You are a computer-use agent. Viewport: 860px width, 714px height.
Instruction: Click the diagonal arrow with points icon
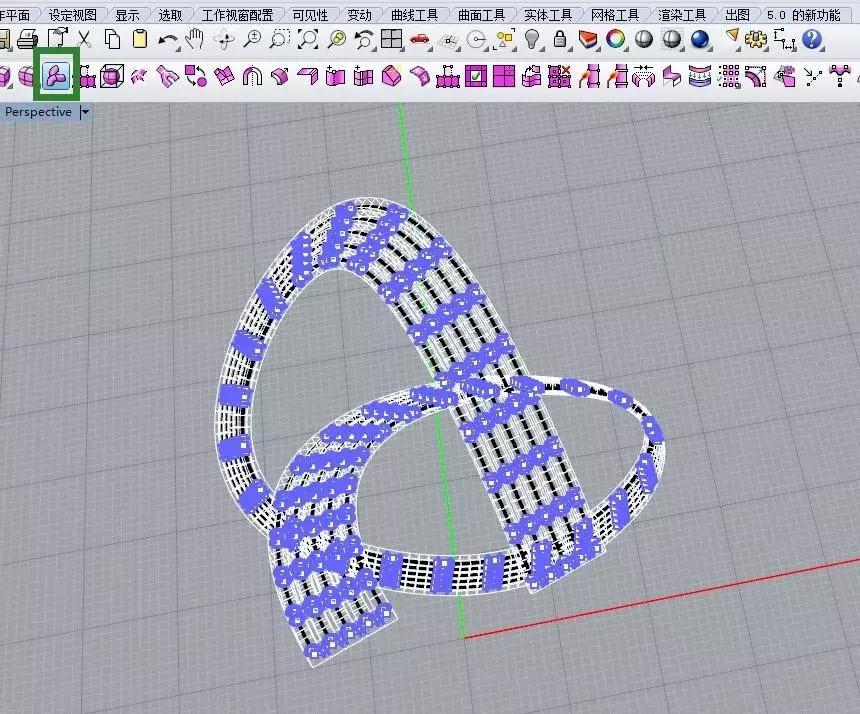pos(813,77)
